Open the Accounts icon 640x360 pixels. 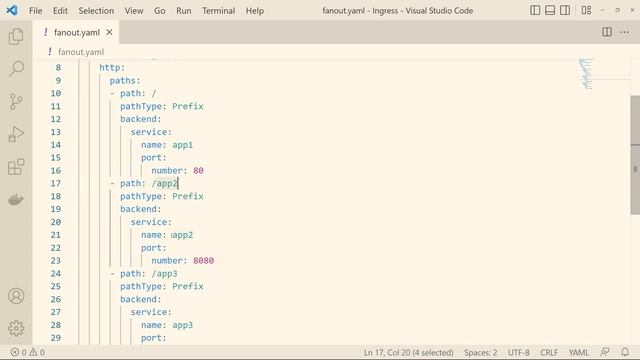(x=16, y=296)
